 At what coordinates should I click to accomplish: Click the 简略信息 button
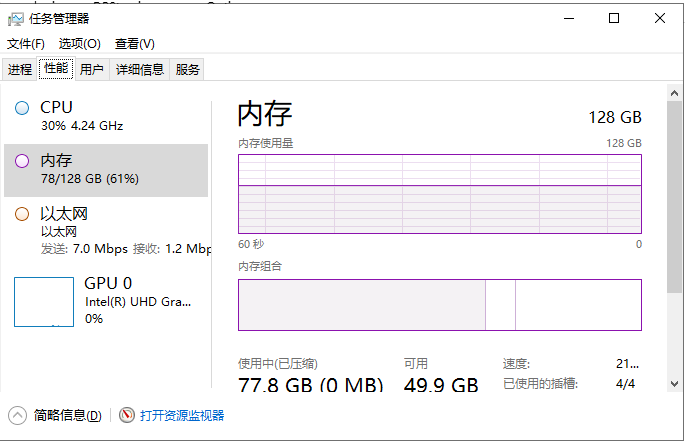click(x=67, y=415)
